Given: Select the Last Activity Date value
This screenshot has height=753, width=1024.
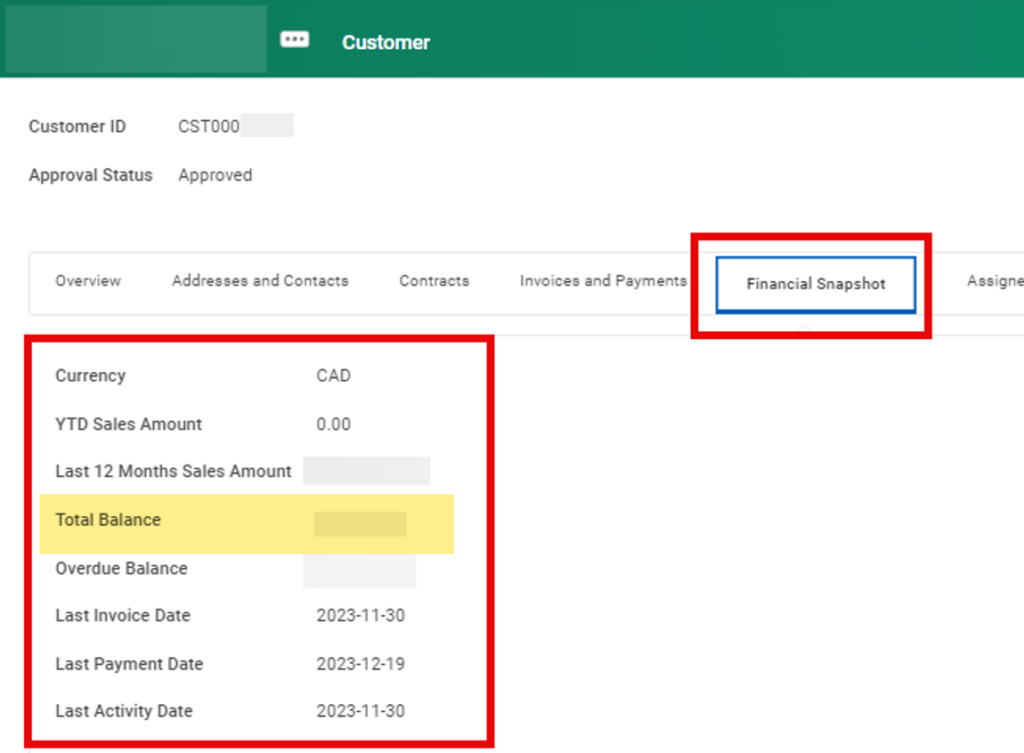Looking at the screenshot, I should pyautogui.click(x=360, y=711).
